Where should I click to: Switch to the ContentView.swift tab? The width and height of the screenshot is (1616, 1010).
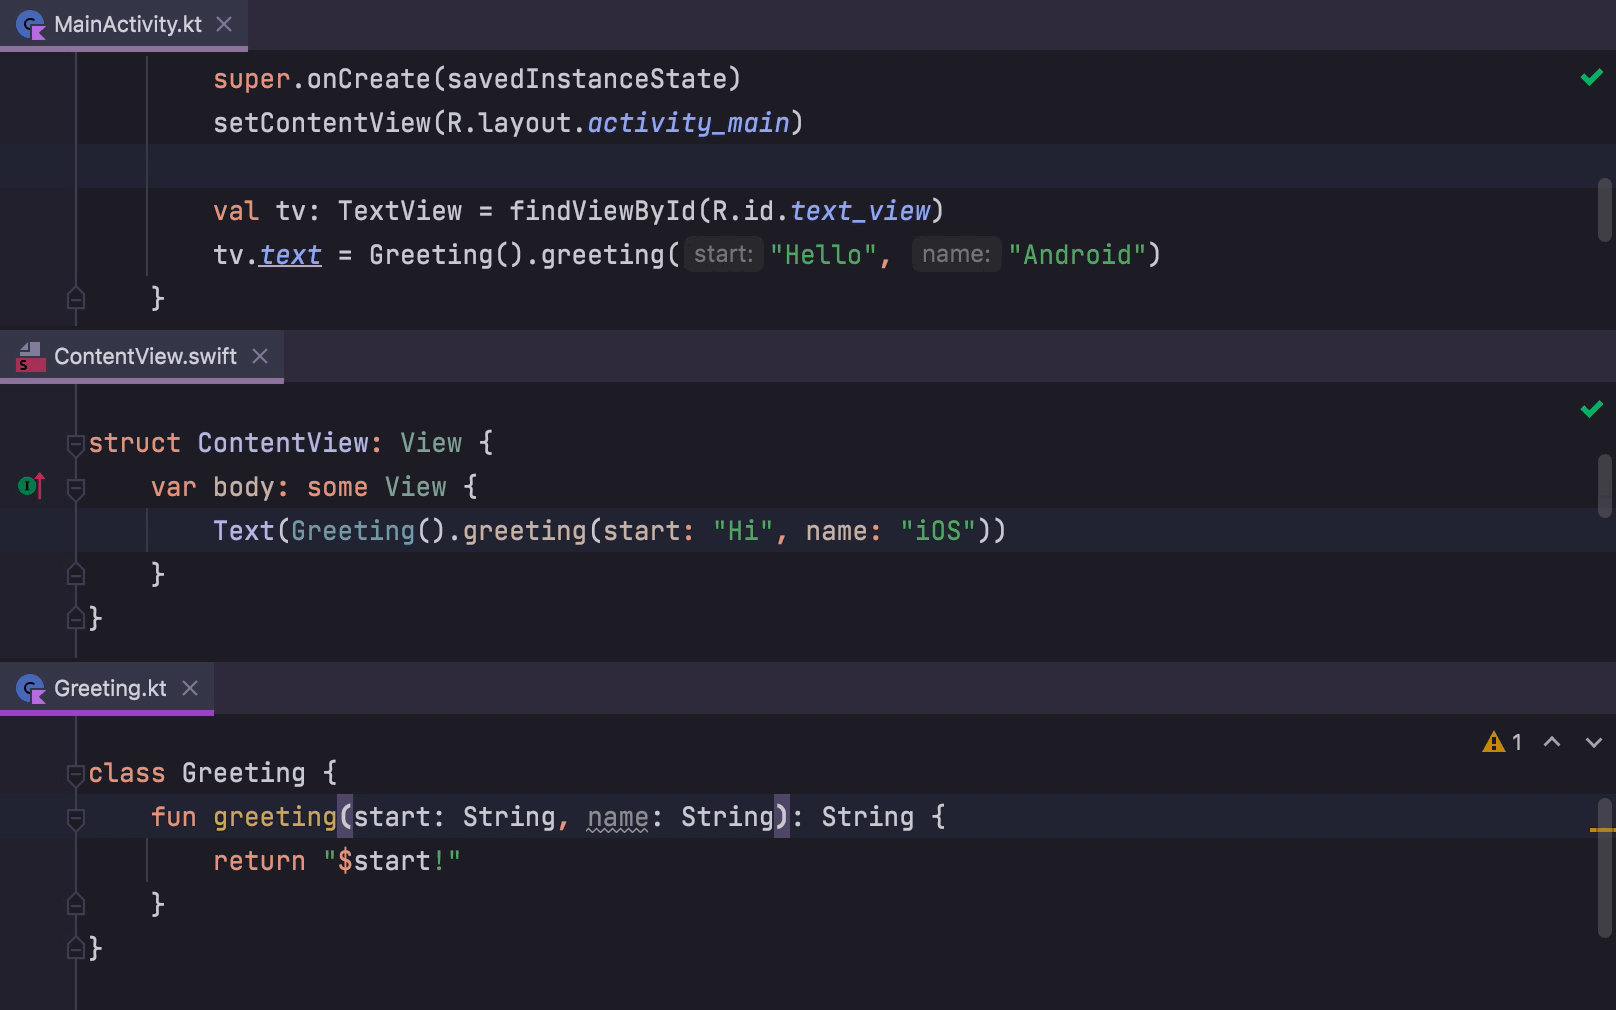[x=142, y=356]
